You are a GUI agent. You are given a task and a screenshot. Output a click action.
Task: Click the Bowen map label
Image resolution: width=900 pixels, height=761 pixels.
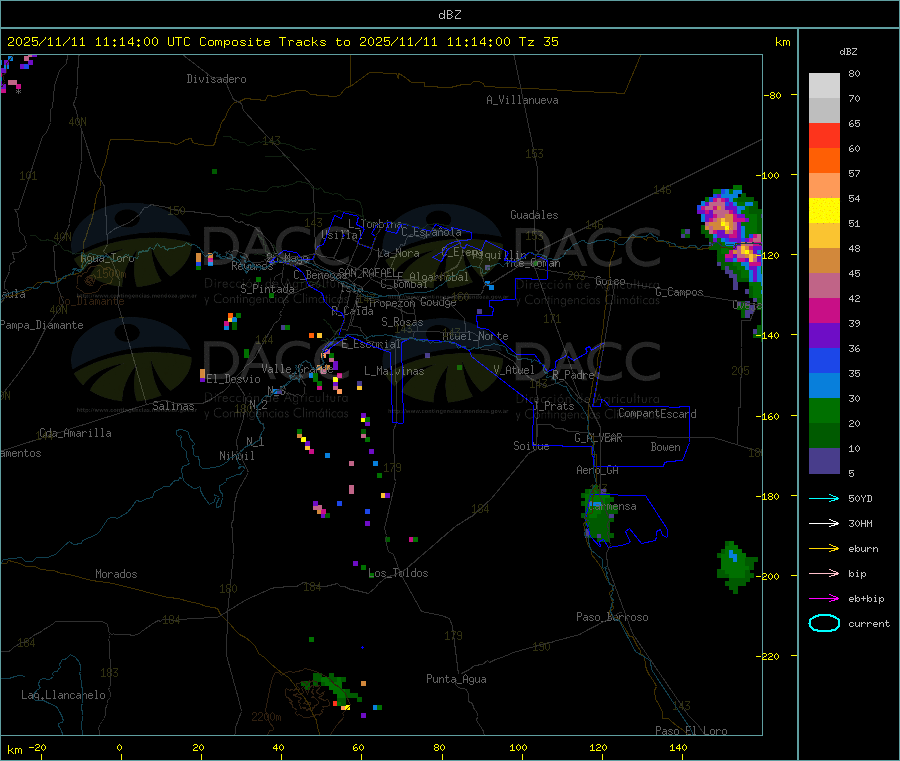pyautogui.click(x=666, y=447)
